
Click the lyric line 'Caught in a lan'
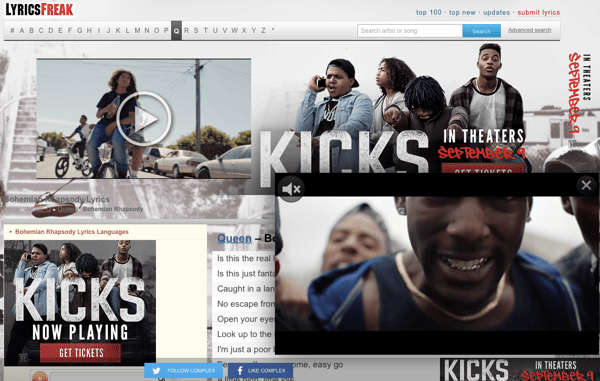[246, 289]
